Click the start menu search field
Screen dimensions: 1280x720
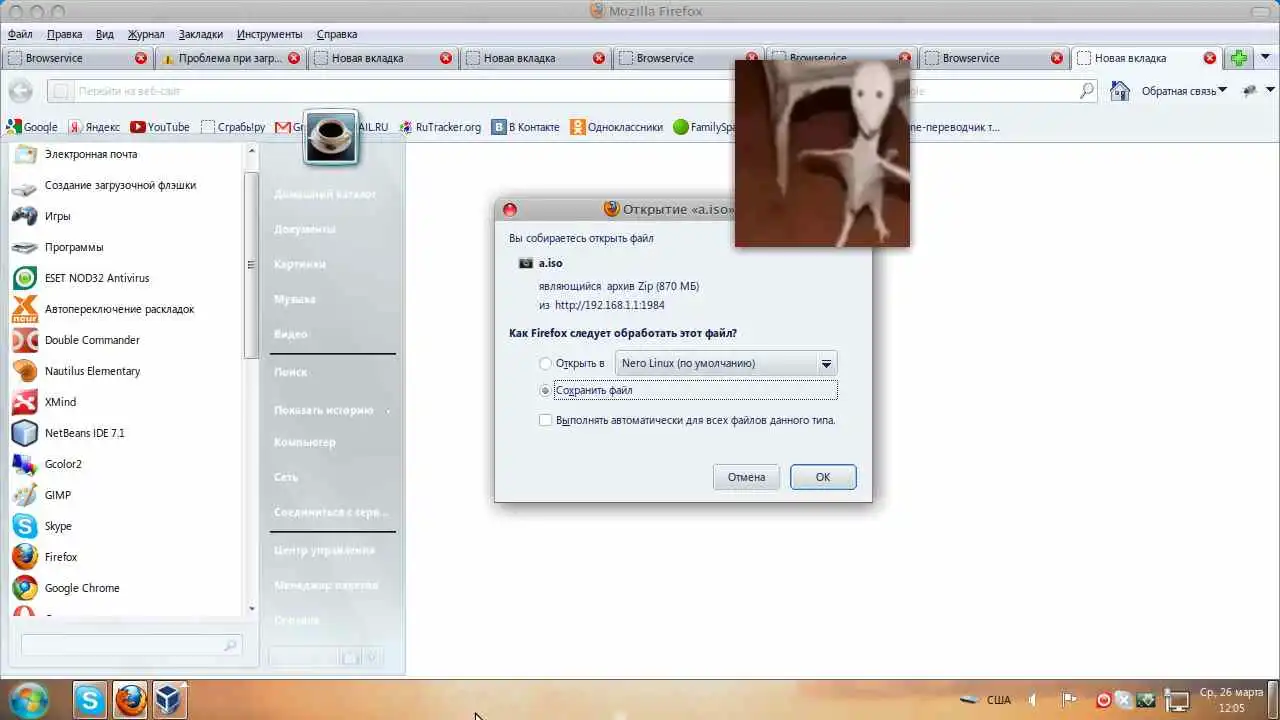click(x=130, y=646)
